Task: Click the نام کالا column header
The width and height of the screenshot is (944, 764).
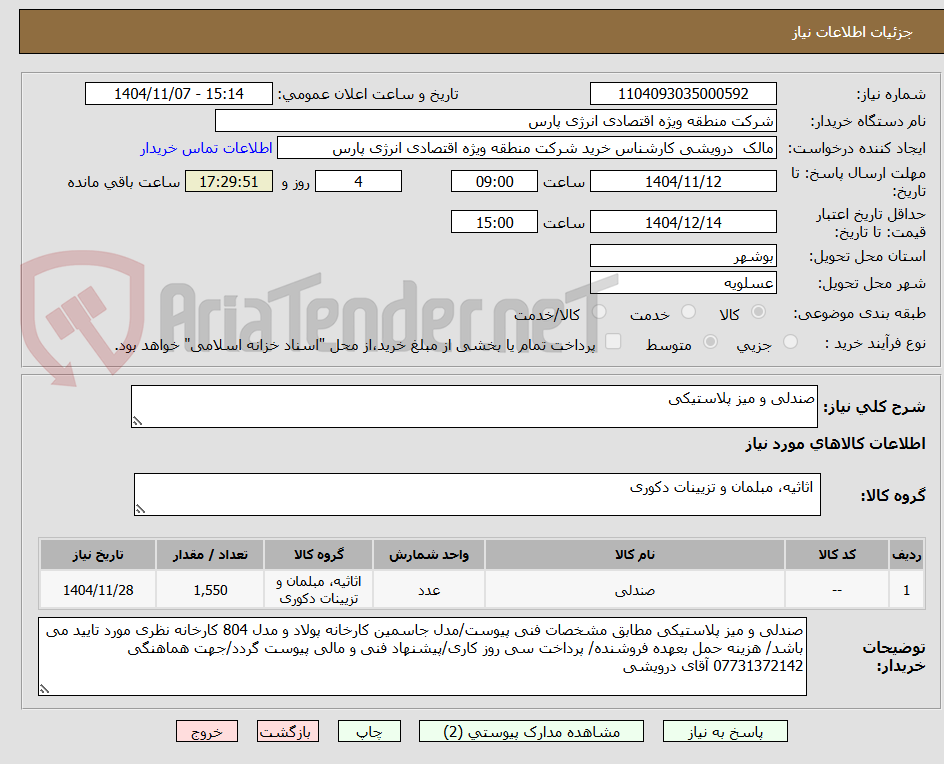Action: tap(635, 554)
